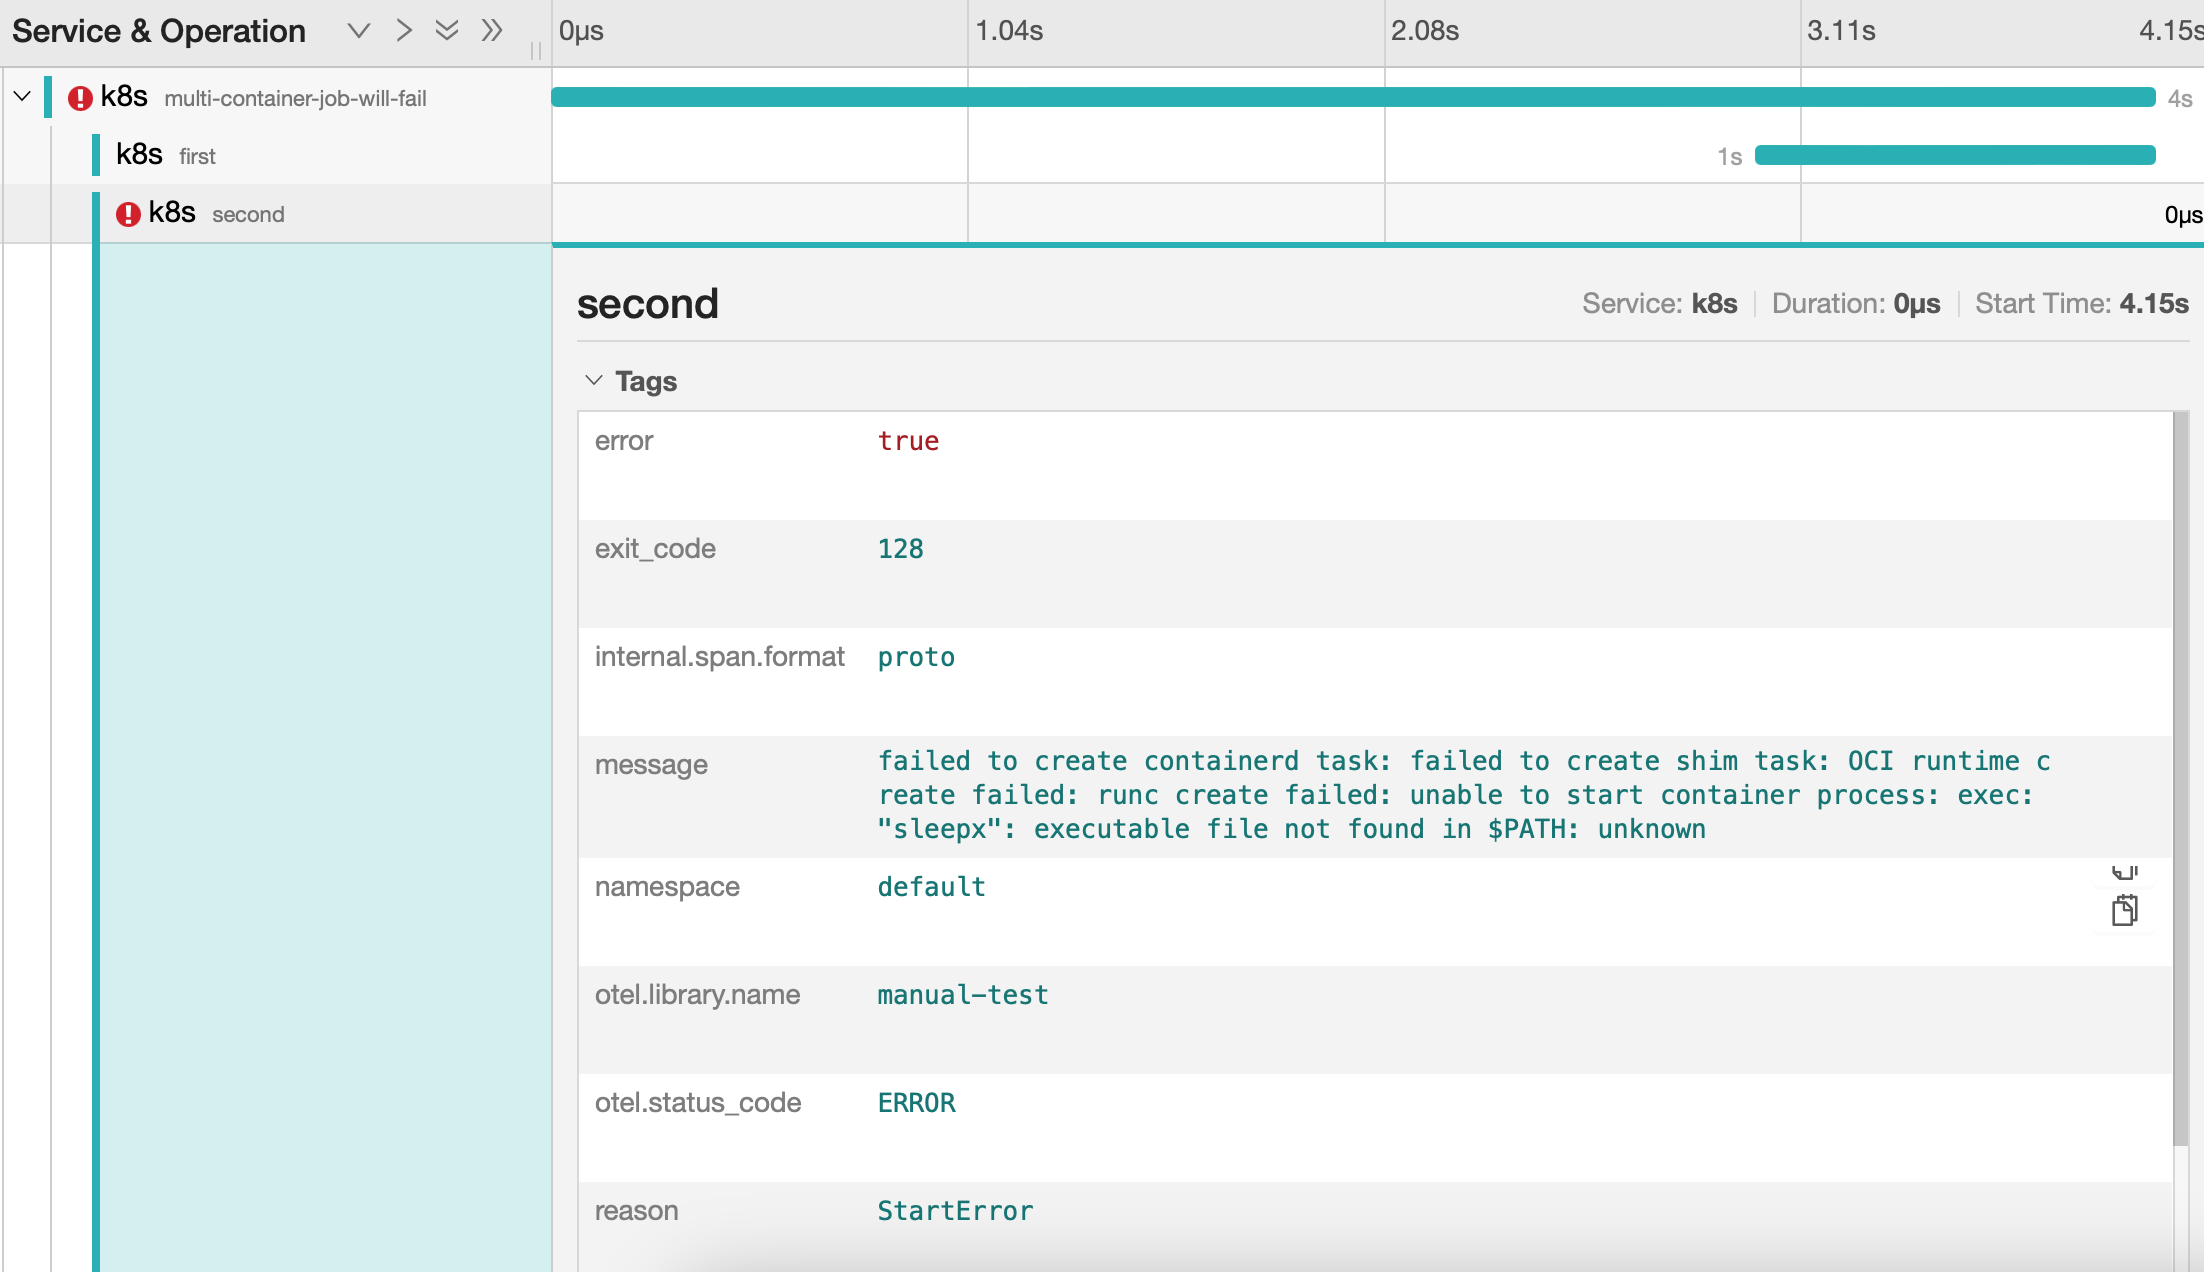This screenshot has width=2204, height=1272.
Task: Expand all spans with the double-right chevron
Action: [491, 31]
